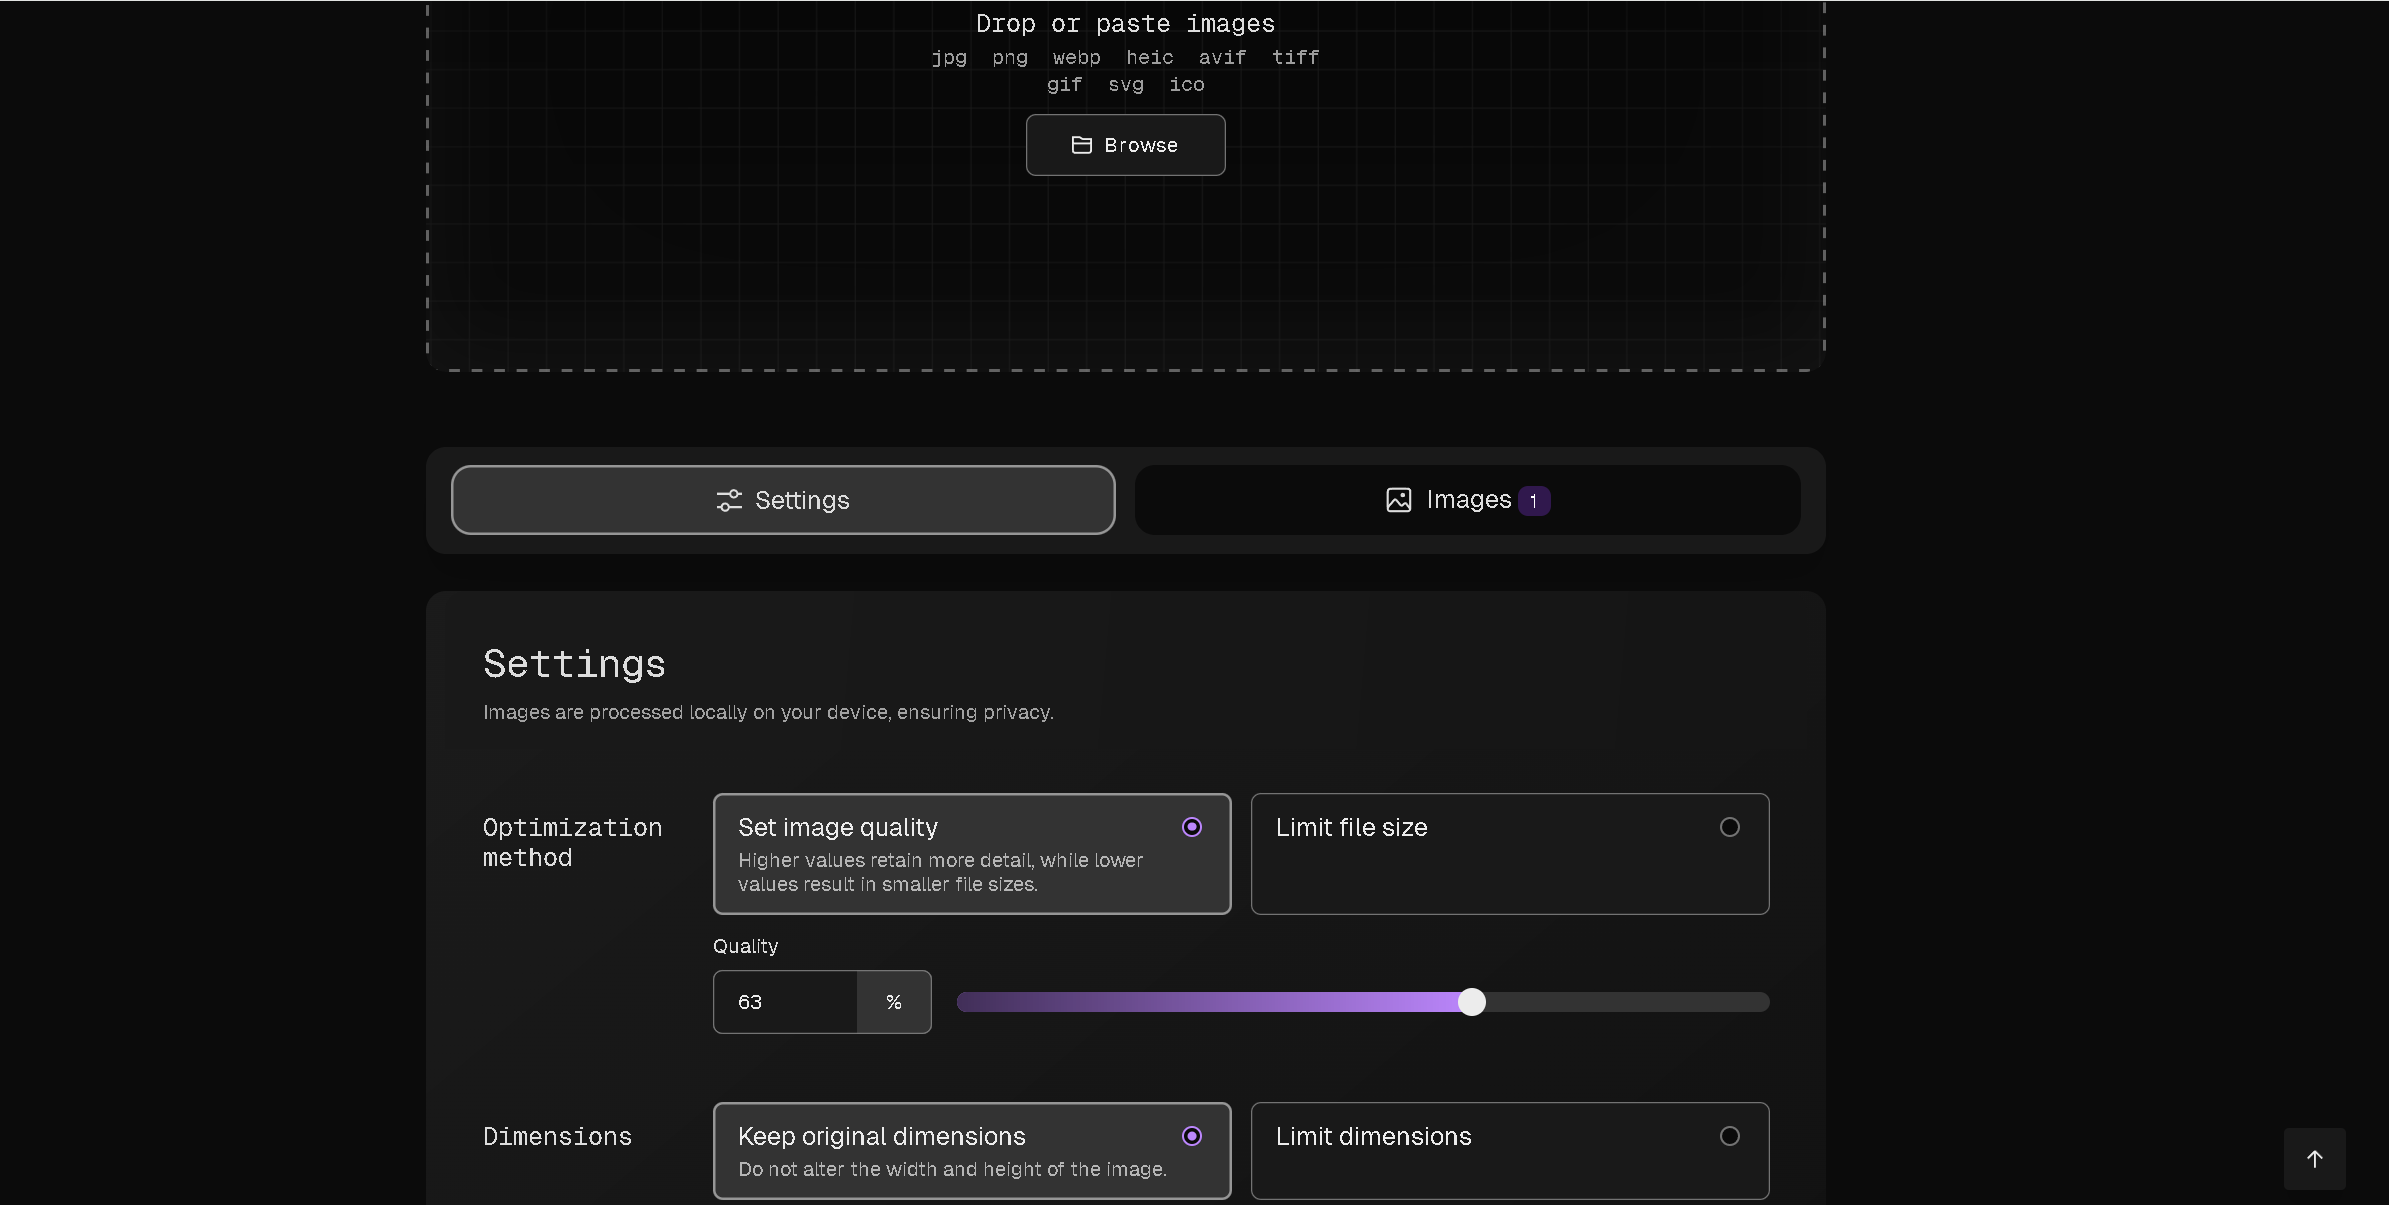Click the quality slider handle
The width and height of the screenshot is (2389, 1205).
pos(1471,1002)
